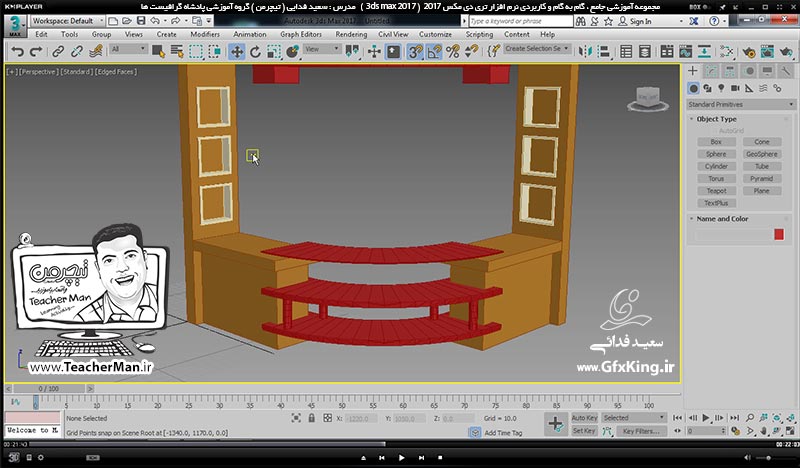Toggle Set Key mode button
Viewport: 800px width, 468px height.
[584, 431]
